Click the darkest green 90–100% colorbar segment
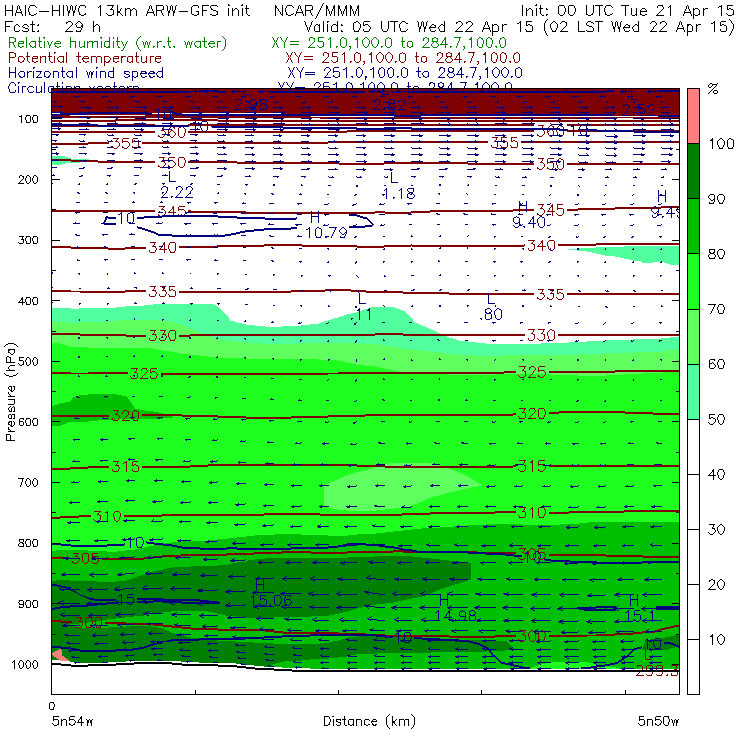 click(693, 171)
